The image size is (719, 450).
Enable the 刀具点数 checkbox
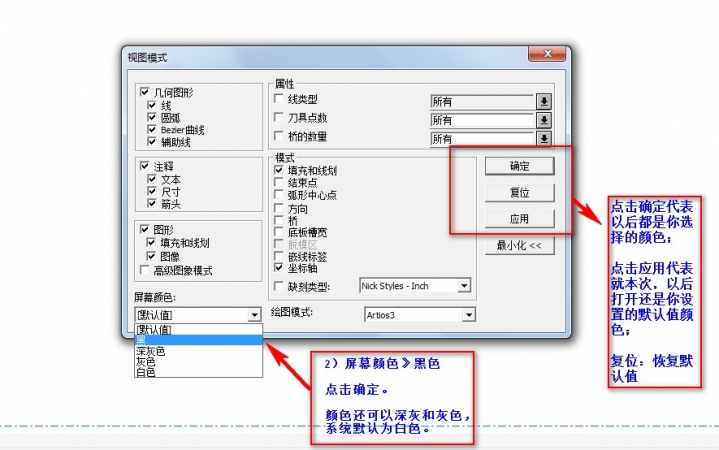coord(278,117)
